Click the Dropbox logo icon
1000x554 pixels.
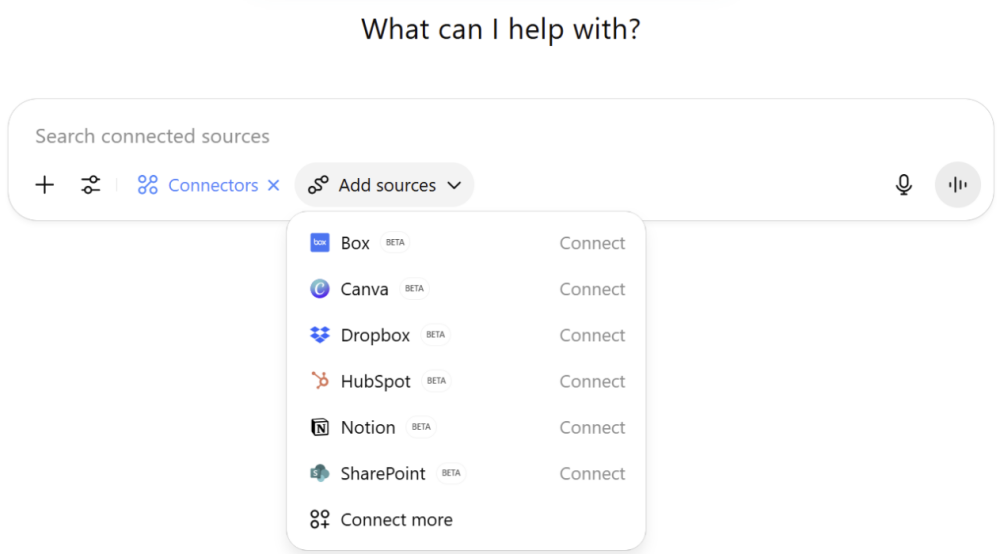coord(320,335)
